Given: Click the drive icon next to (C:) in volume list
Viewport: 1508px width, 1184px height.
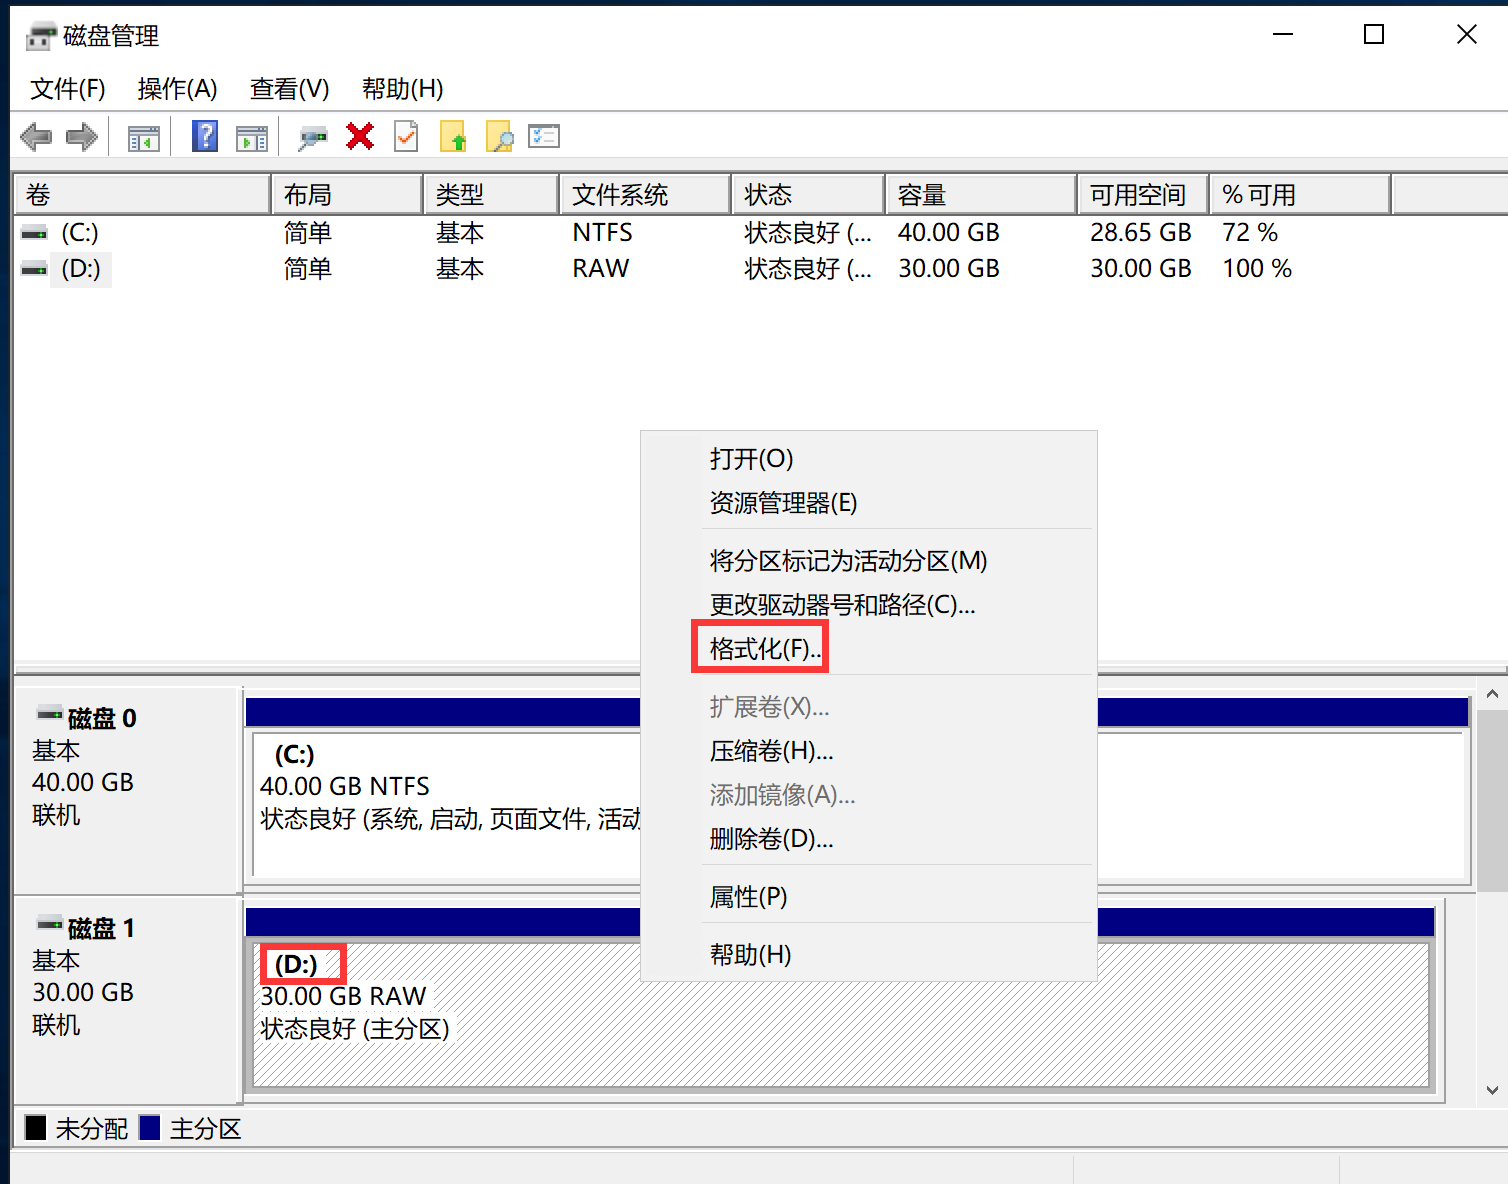Looking at the screenshot, I should pyautogui.click(x=35, y=233).
